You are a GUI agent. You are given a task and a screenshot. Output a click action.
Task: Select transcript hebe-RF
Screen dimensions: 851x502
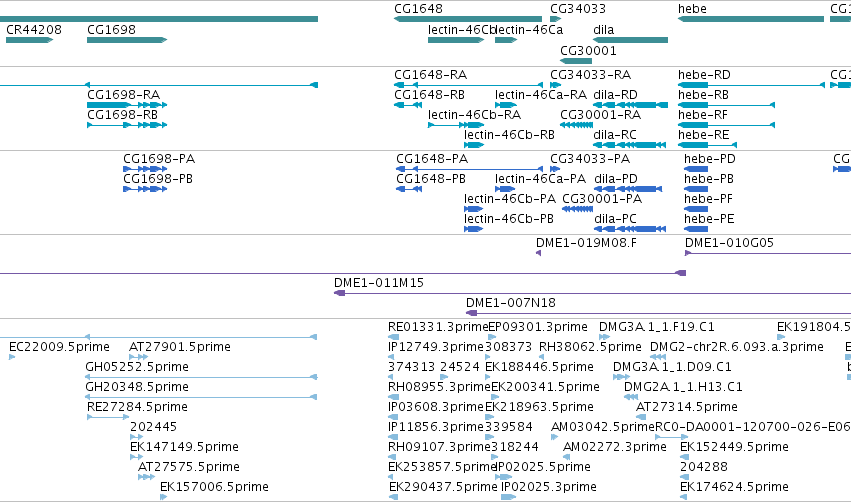click(726, 125)
